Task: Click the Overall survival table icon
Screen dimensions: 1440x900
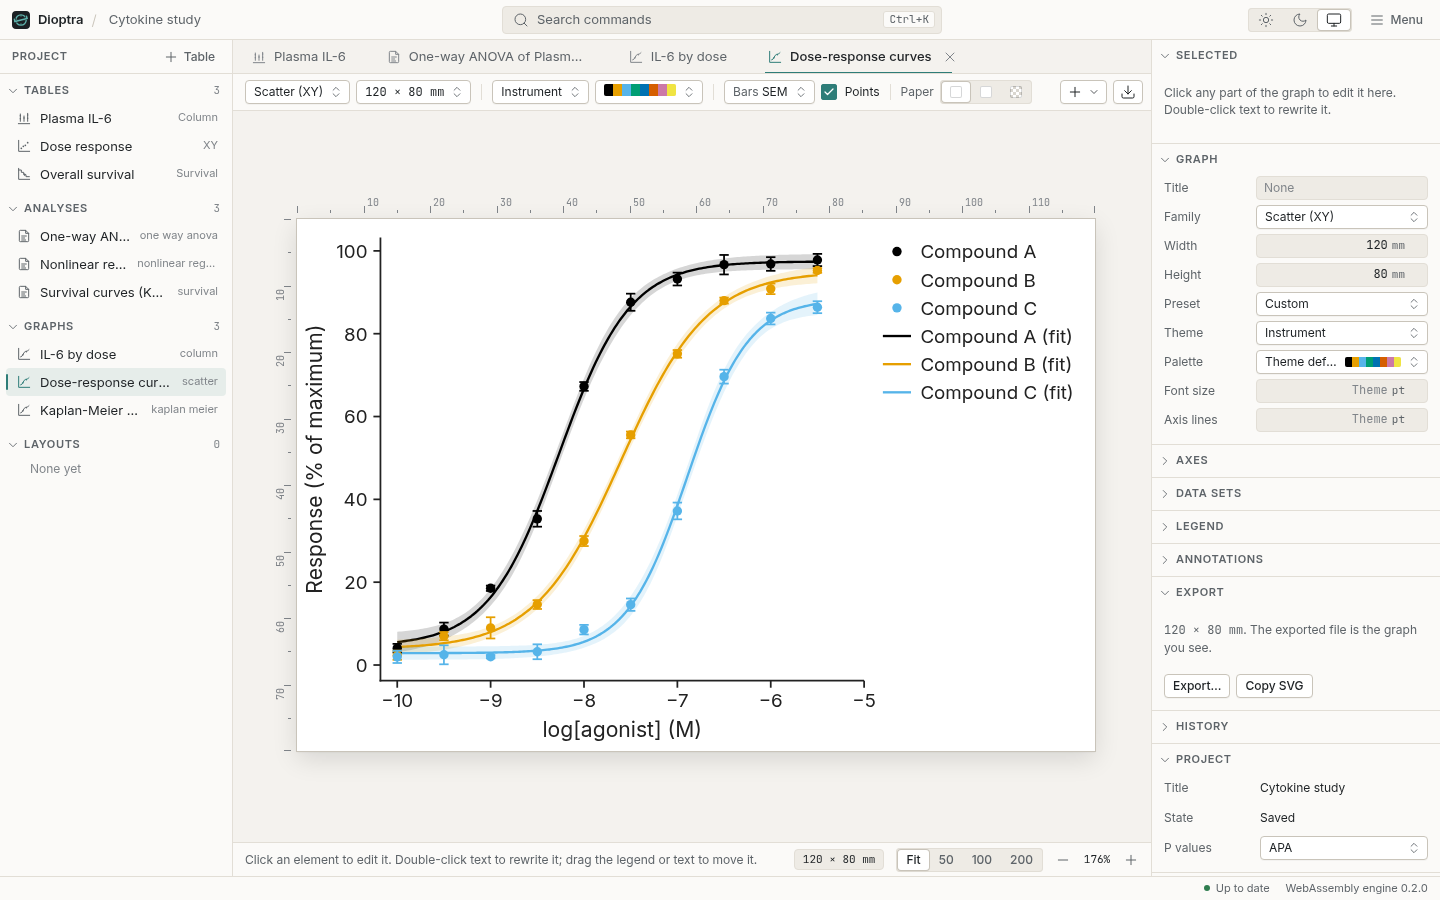Action: 24,174
